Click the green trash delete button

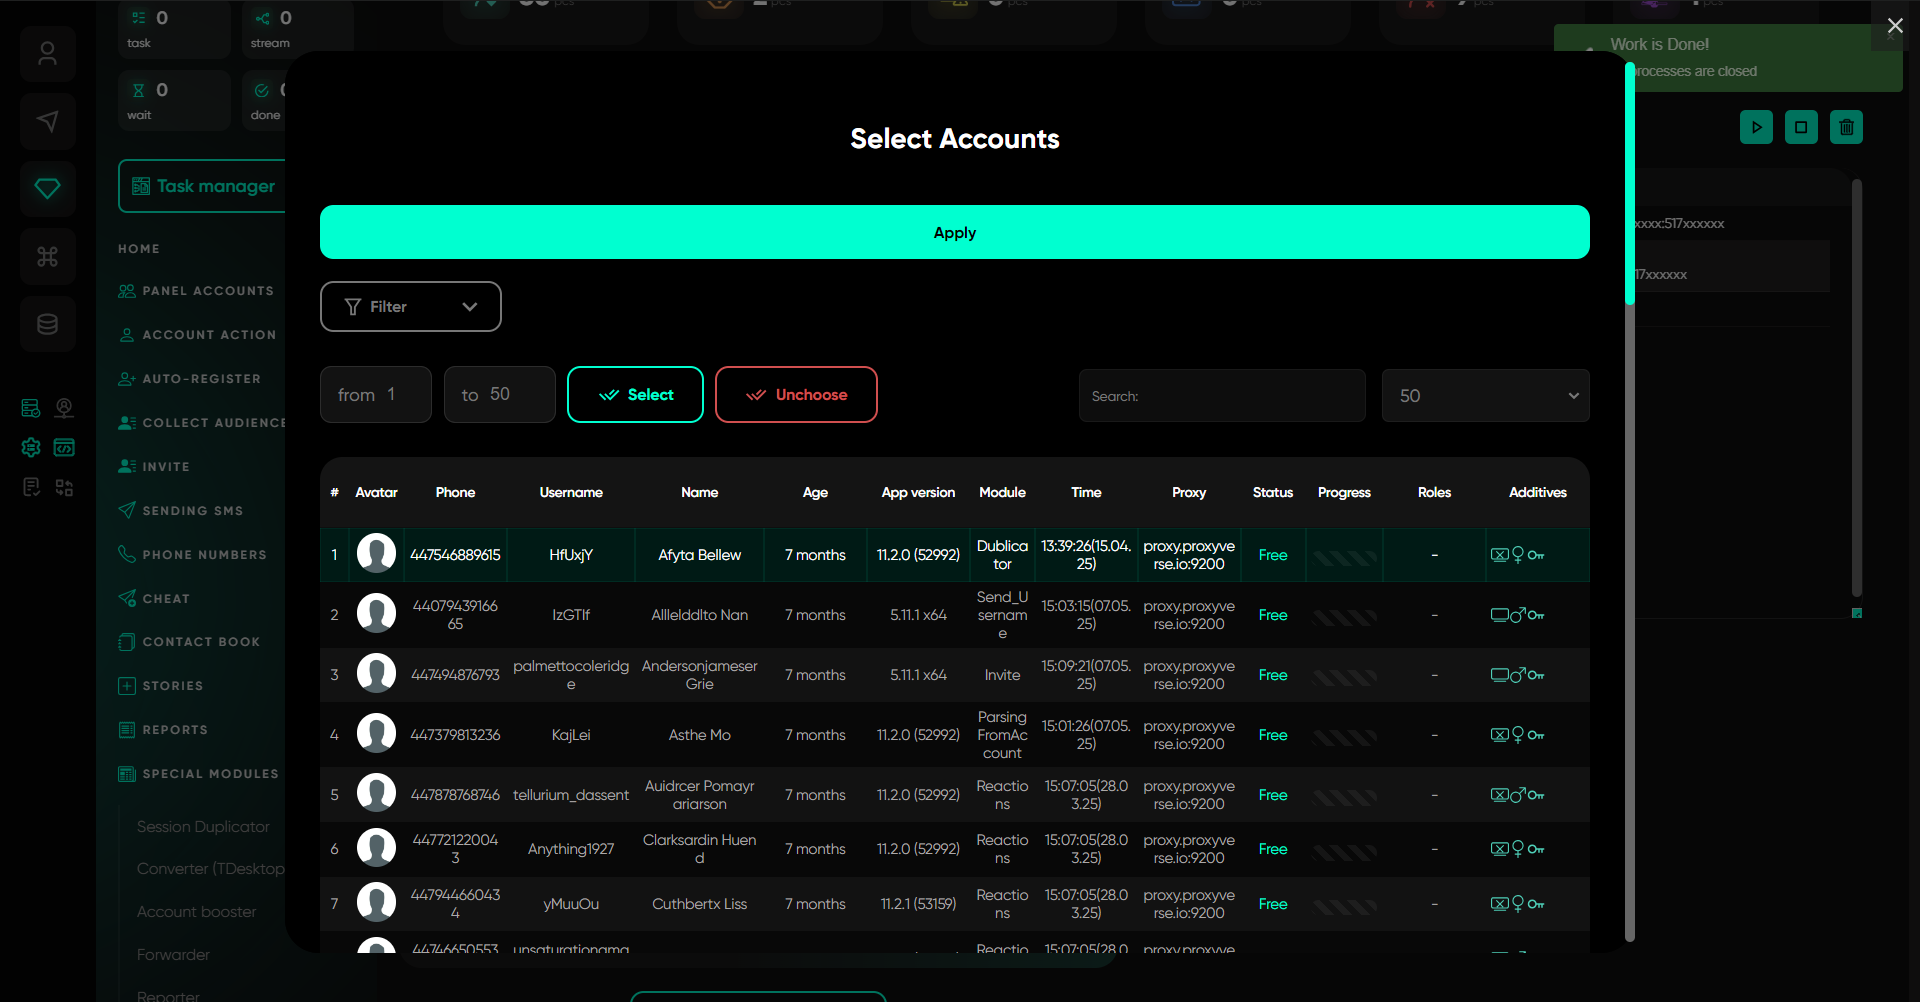click(x=1846, y=127)
